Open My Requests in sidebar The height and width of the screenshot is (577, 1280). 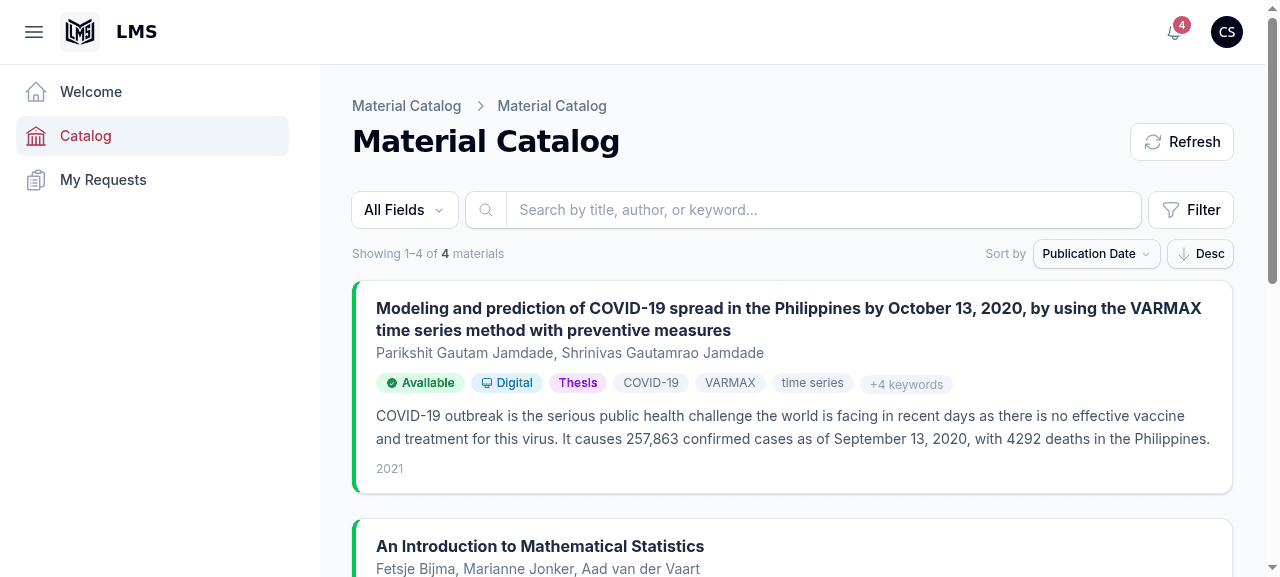[152, 180]
